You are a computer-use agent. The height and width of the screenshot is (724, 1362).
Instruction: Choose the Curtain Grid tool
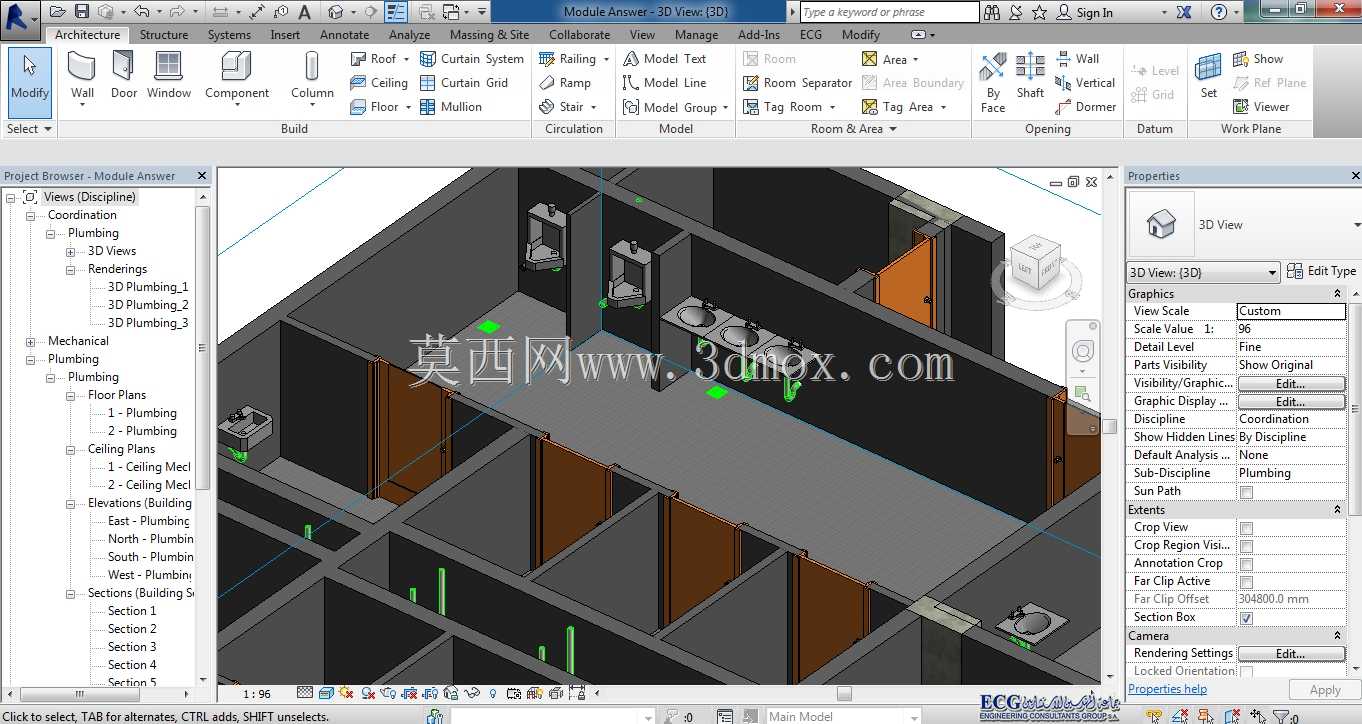464,83
